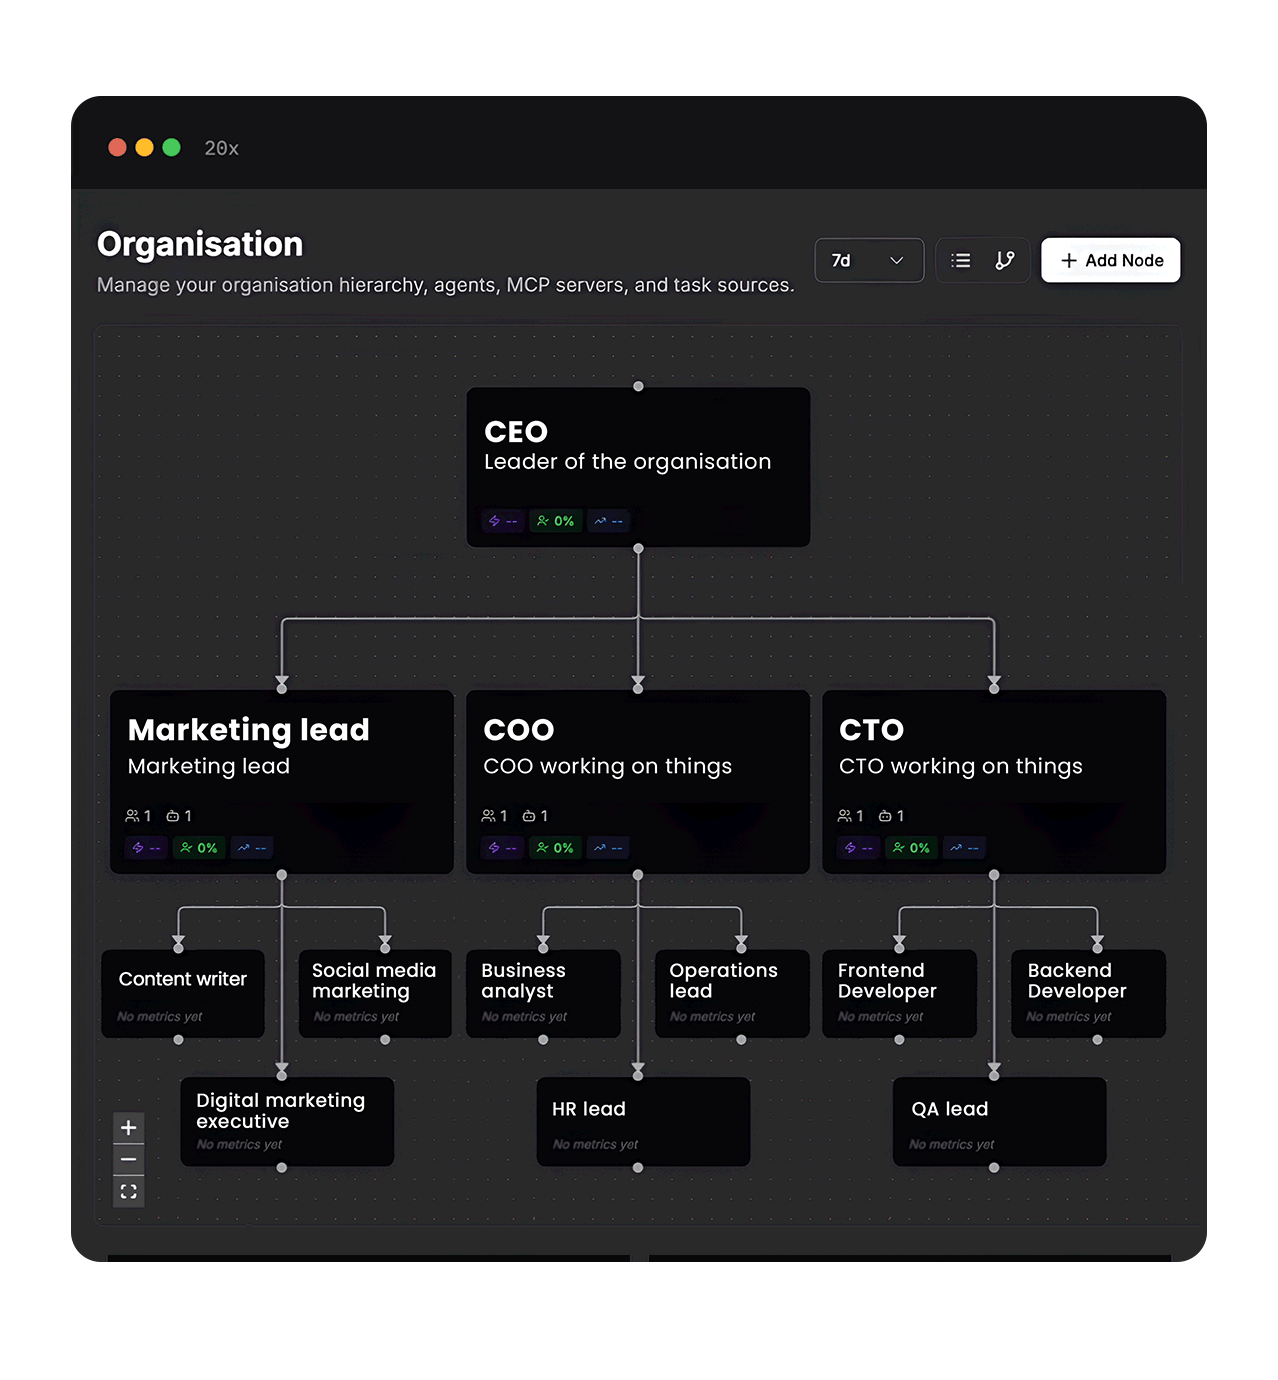Click the CTO 0% success badge

tap(911, 848)
